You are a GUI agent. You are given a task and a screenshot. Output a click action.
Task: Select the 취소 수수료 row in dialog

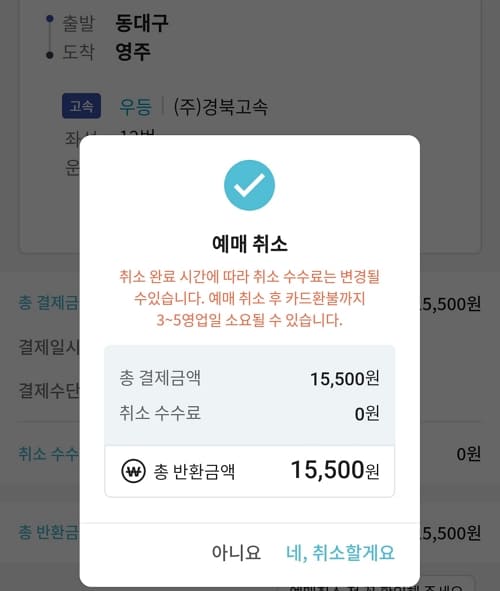pyautogui.click(x=249, y=413)
